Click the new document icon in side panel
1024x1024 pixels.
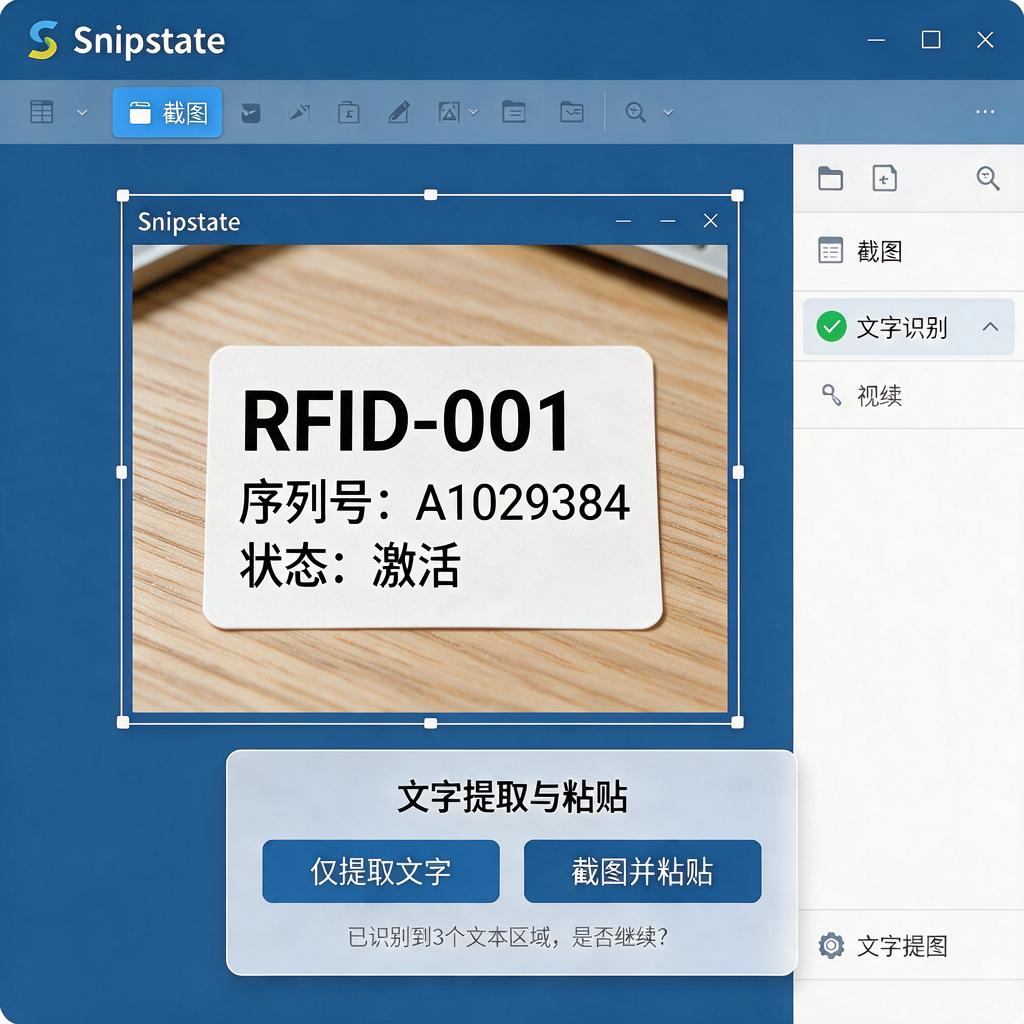click(884, 178)
